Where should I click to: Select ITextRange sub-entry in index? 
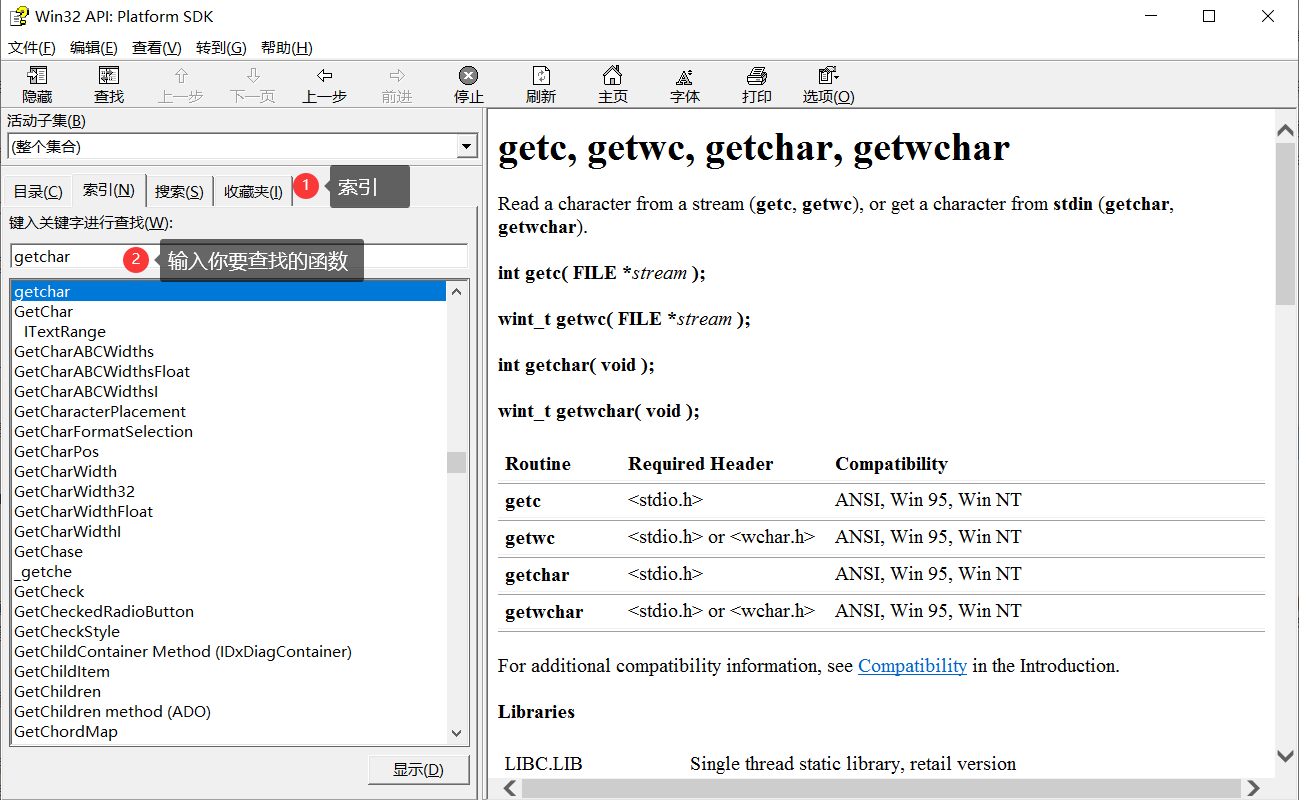point(65,332)
